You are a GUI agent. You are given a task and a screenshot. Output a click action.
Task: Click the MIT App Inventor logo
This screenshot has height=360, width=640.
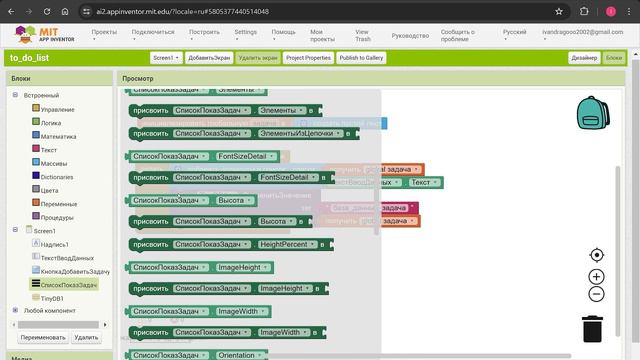point(44,35)
